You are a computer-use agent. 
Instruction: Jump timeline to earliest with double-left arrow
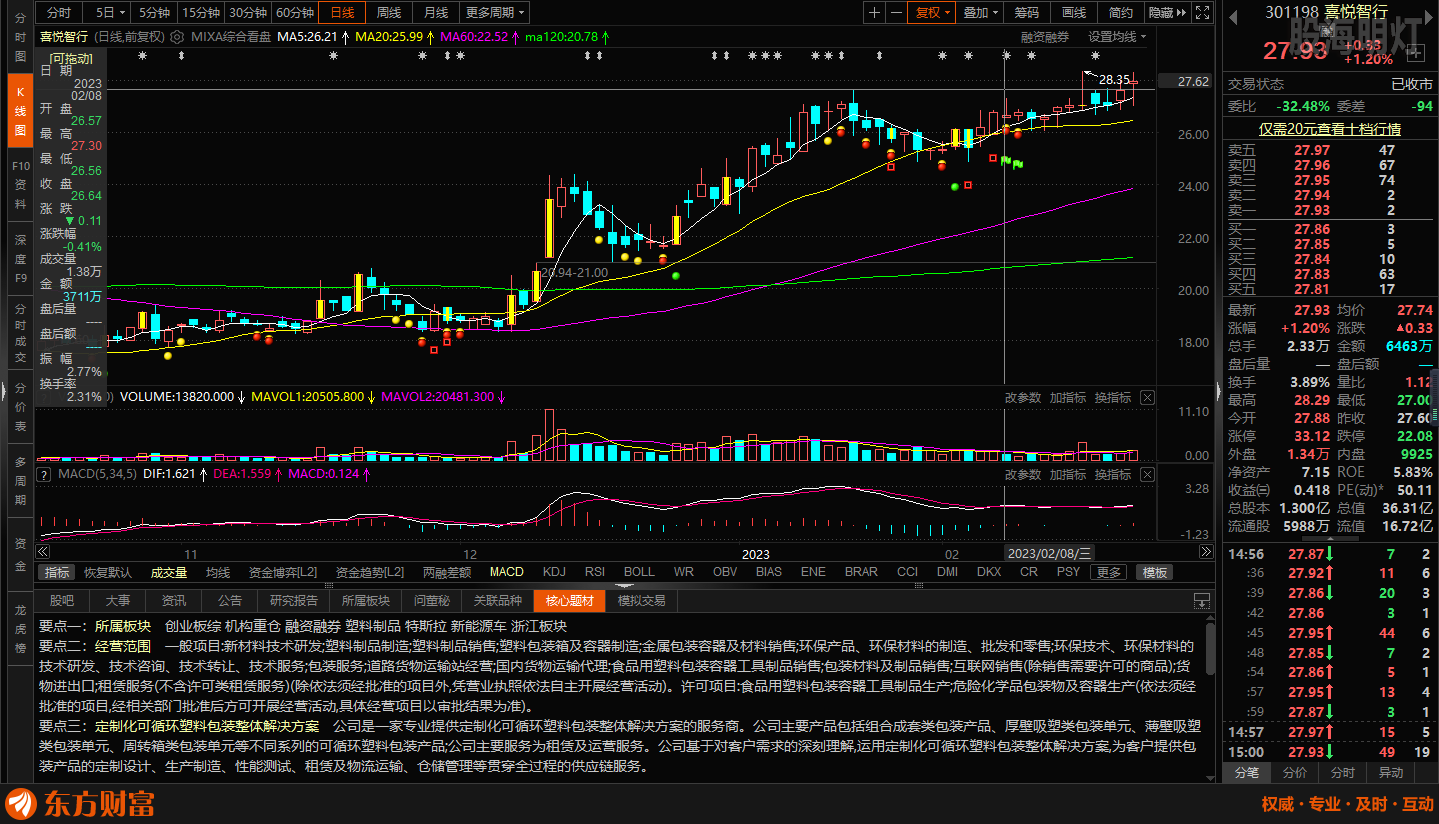click(43, 552)
